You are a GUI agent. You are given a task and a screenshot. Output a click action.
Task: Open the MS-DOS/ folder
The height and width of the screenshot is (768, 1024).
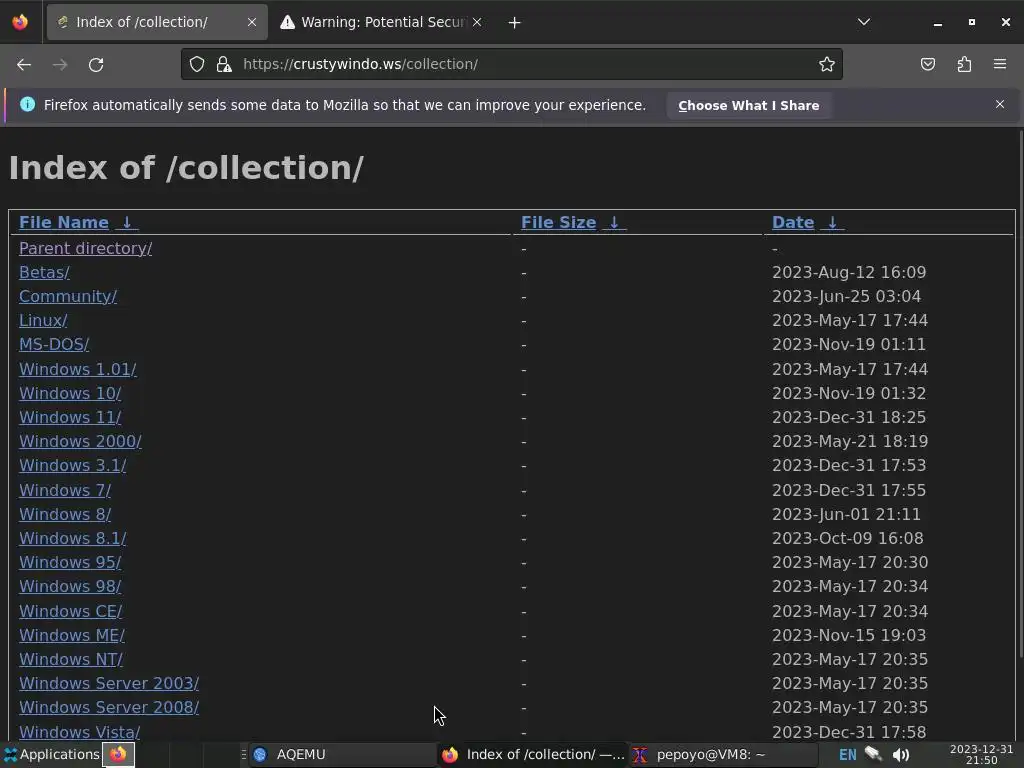[54, 344]
